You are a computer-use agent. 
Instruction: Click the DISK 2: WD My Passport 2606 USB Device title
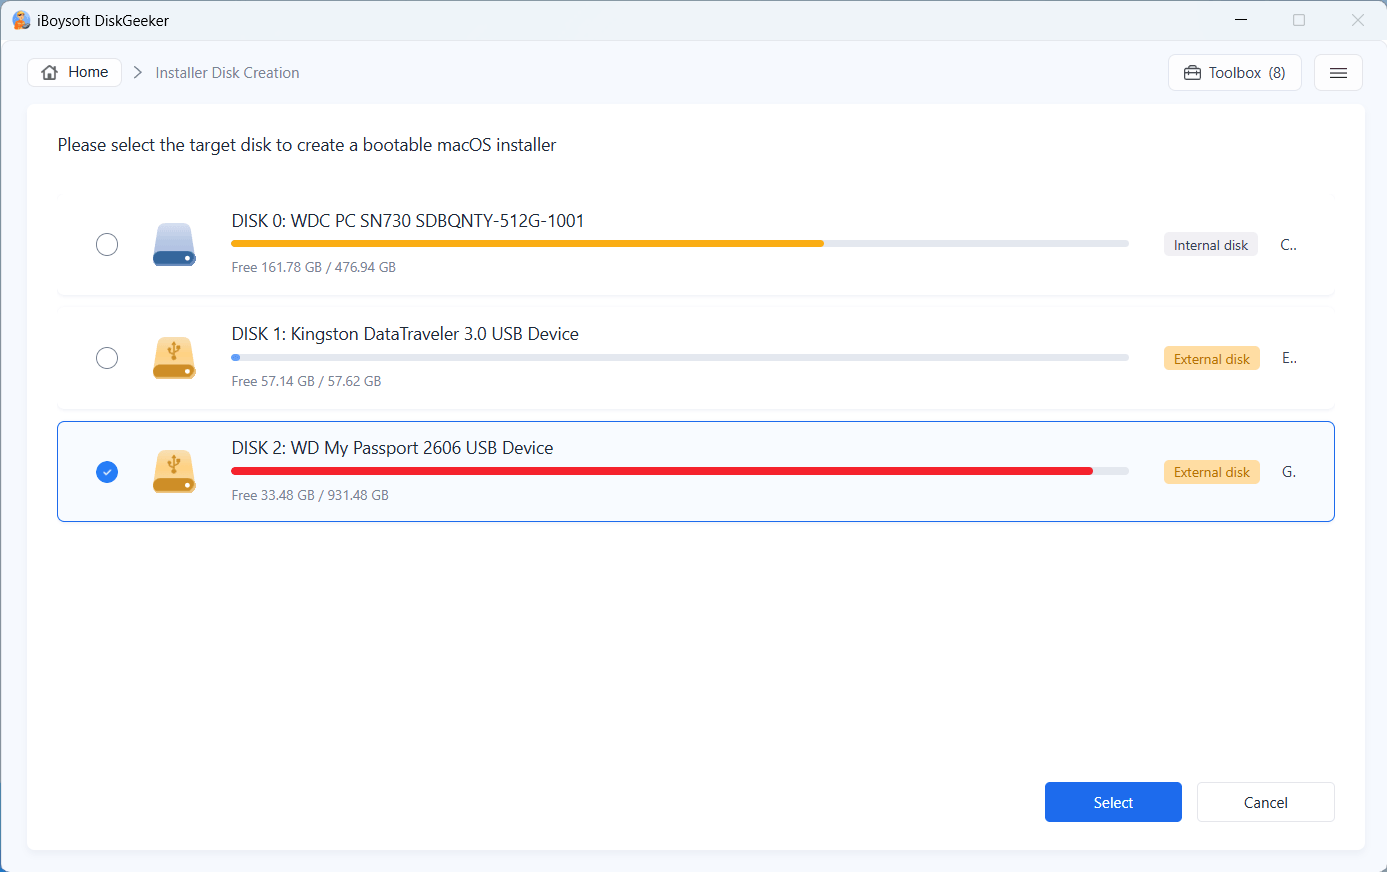(392, 448)
